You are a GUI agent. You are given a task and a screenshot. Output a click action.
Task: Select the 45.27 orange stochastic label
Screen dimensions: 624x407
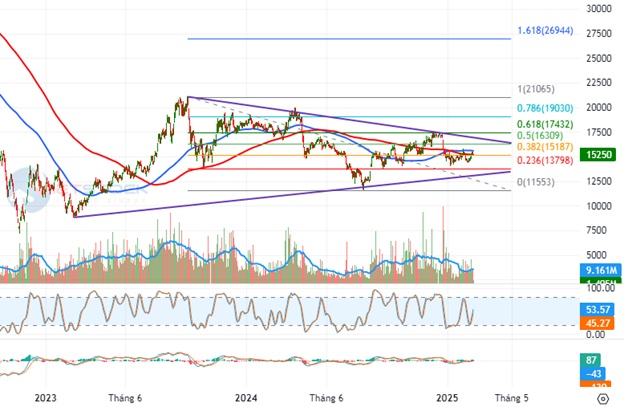pyautogui.click(x=601, y=323)
